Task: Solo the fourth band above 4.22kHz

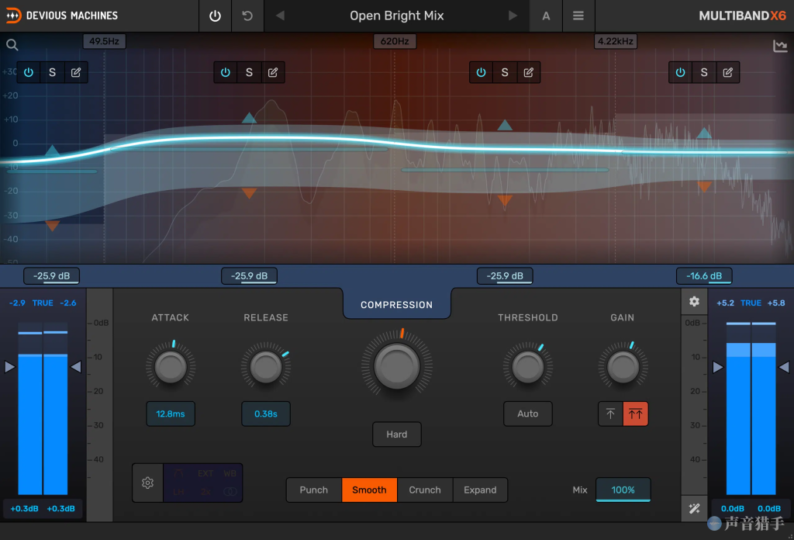Action: tap(704, 72)
